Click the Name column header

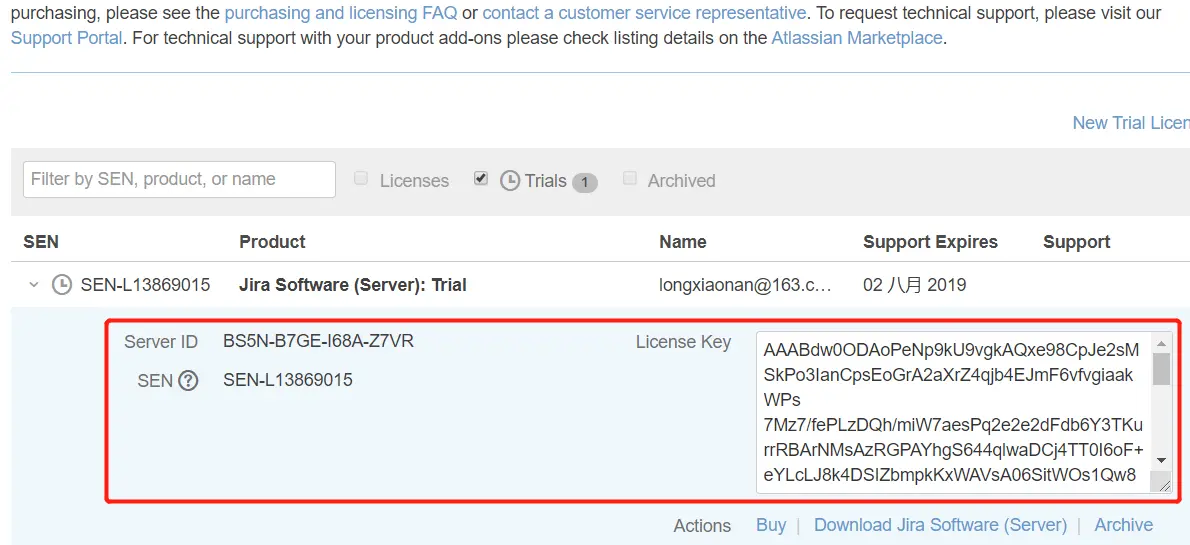pyautogui.click(x=683, y=242)
